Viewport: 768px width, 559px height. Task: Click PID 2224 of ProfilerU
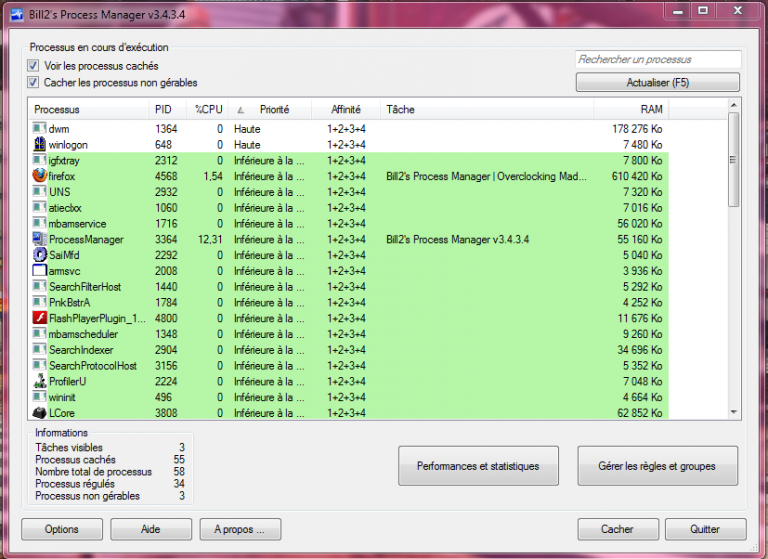pos(166,381)
